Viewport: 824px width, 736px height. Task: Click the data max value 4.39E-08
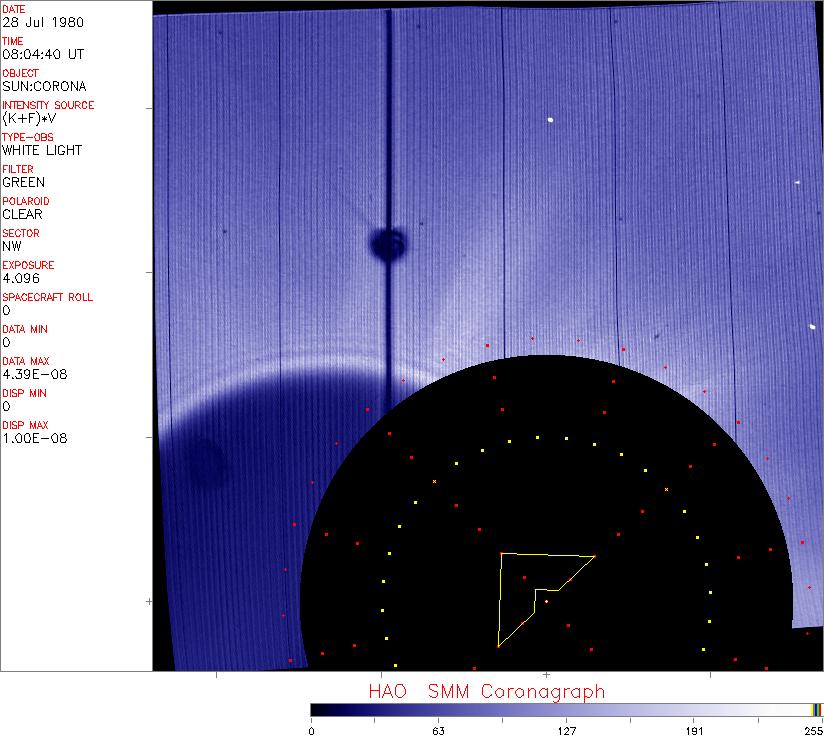click(x=35, y=375)
